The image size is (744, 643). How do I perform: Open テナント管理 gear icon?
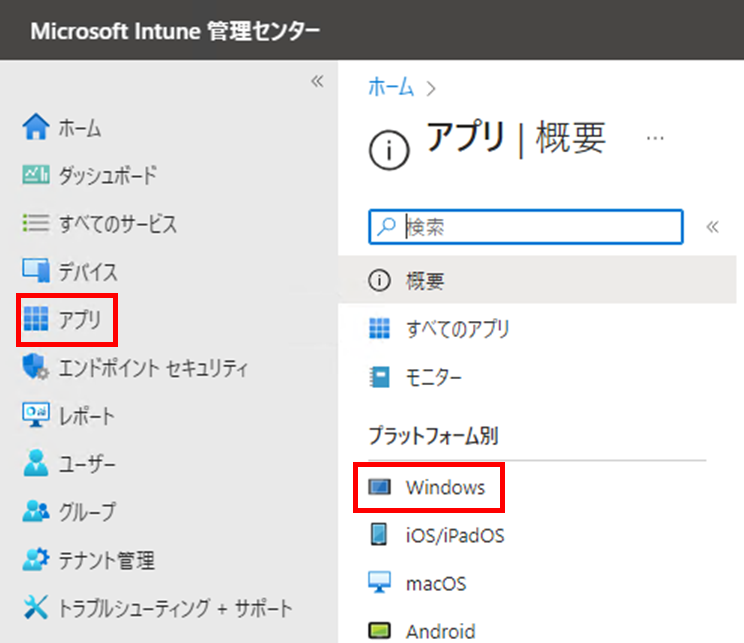pyautogui.click(x=36, y=559)
